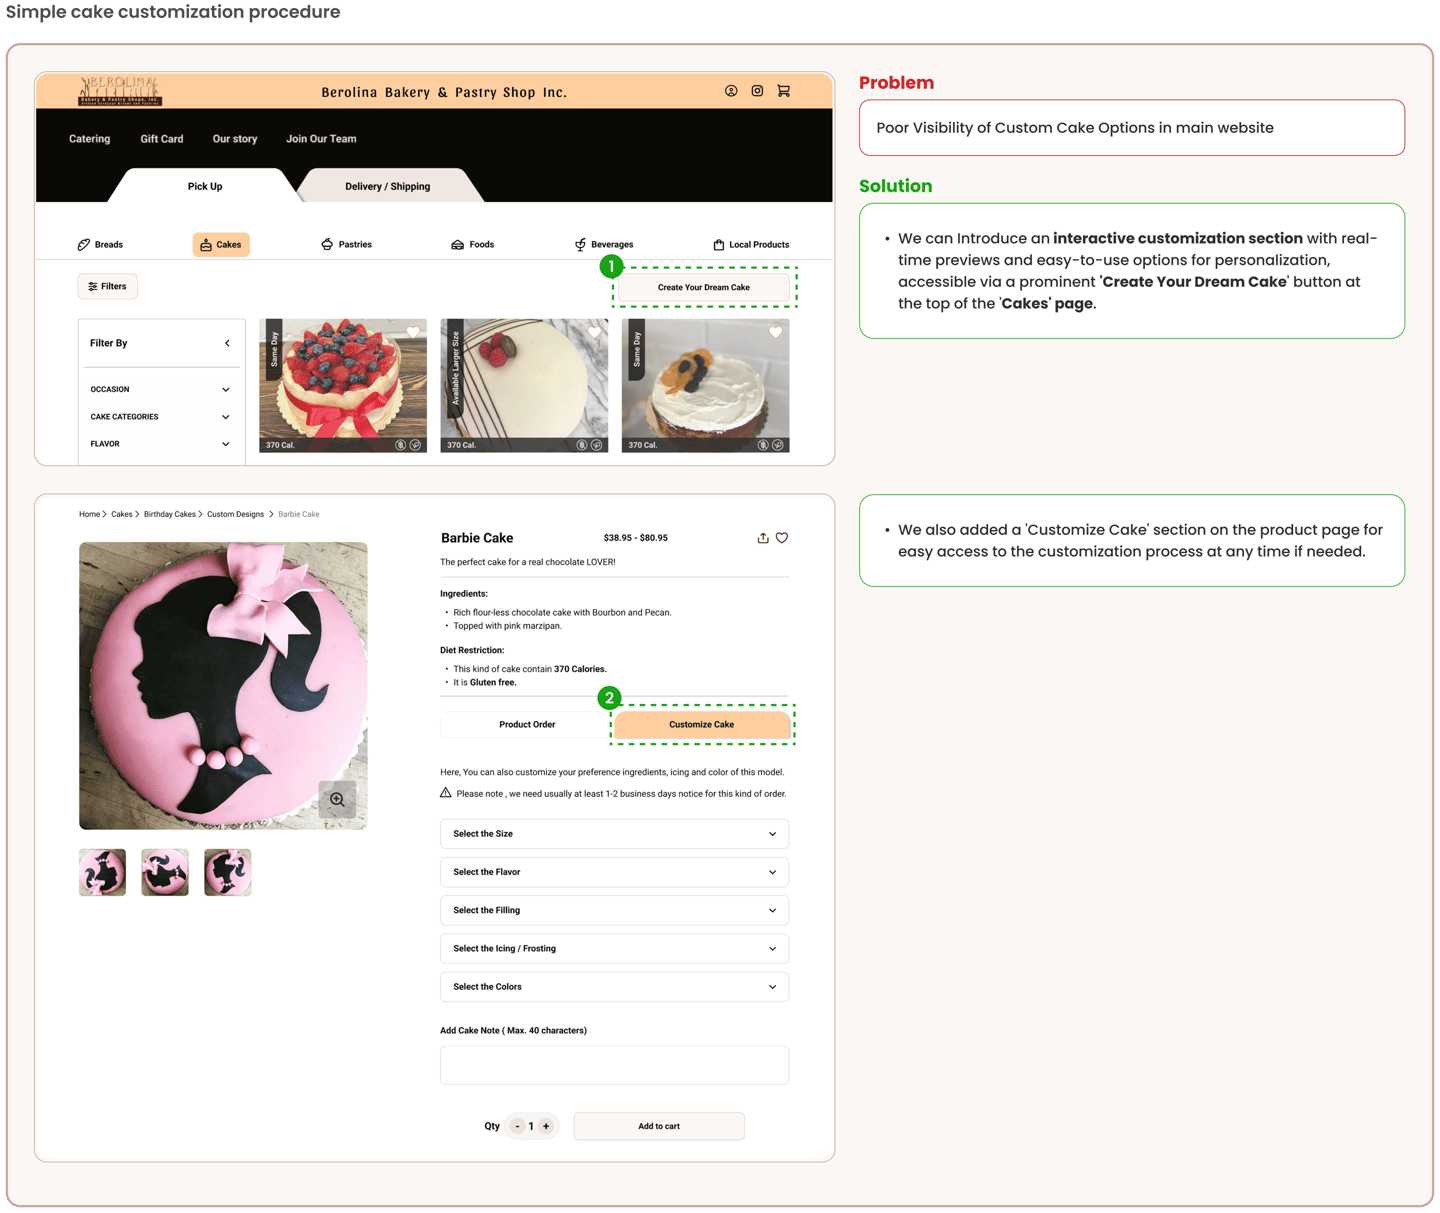Screen dimensions: 1440x1213
Task: Open the Catering menu item
Action: (90, 139)
